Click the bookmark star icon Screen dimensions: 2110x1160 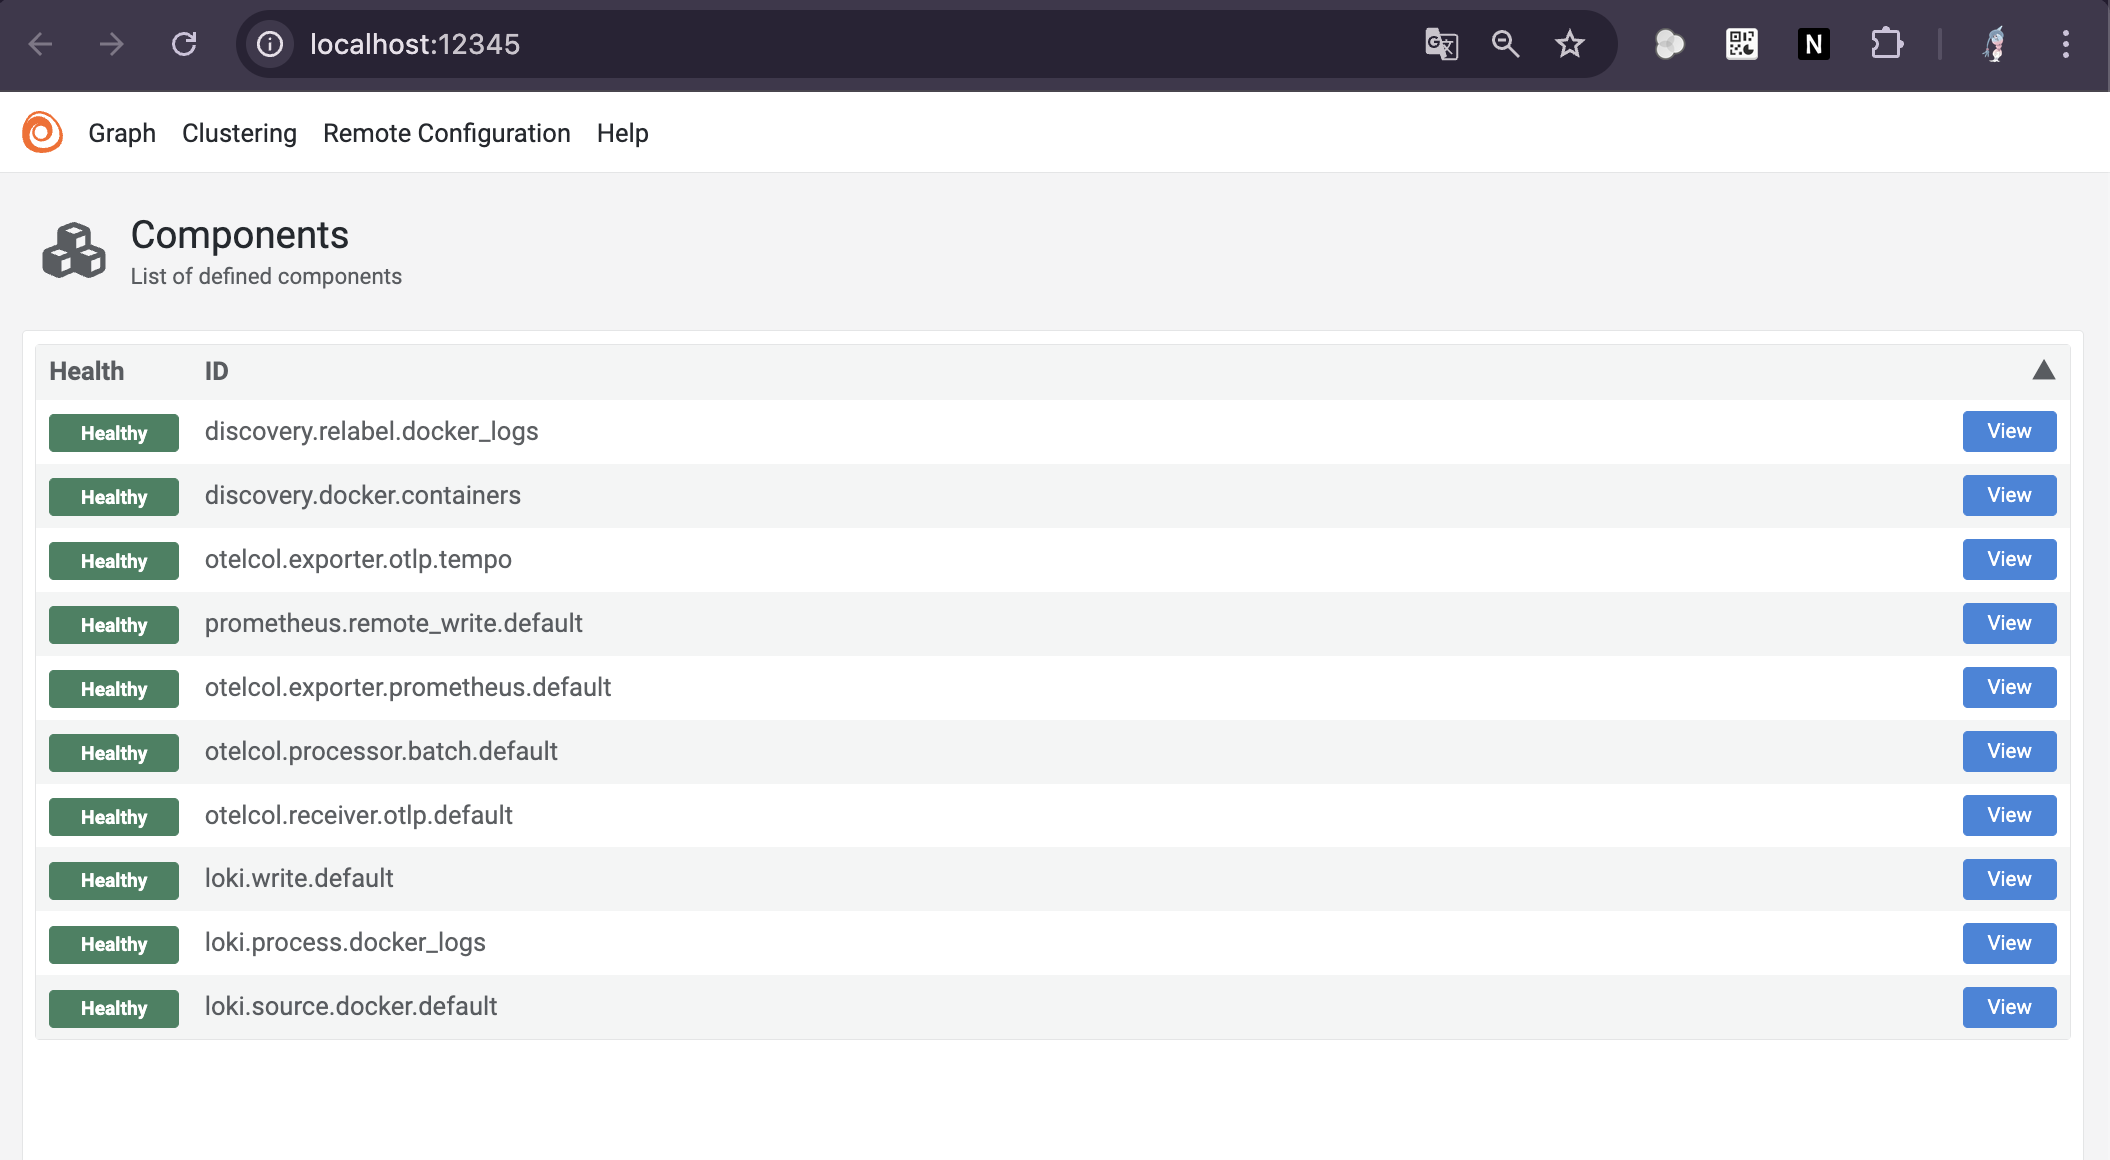click(1569, 44)
